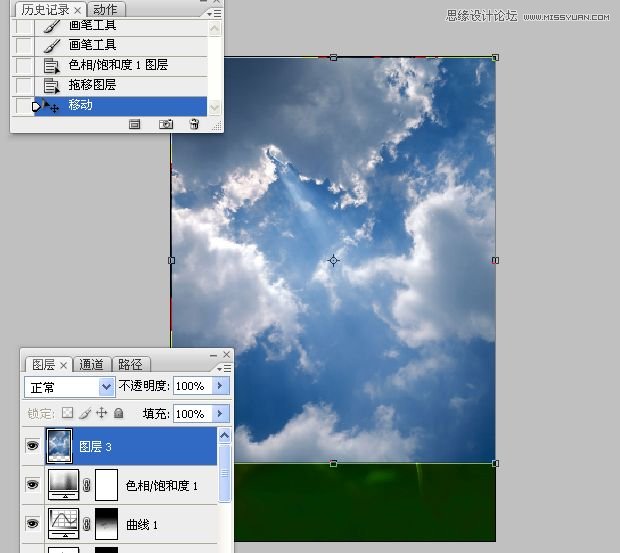Toggle history brush source box beside 移动
Screen dimensions: 620x553
click(23, 106)
